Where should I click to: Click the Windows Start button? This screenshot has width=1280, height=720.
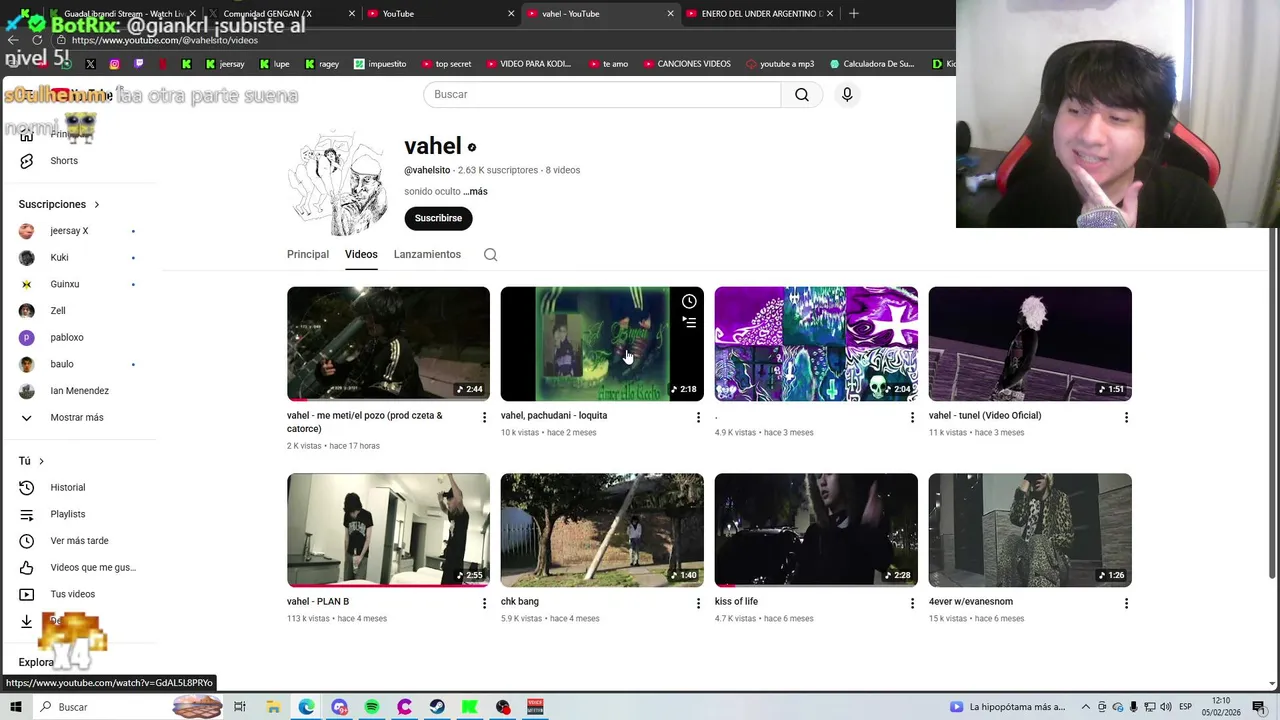coord(16,707)
